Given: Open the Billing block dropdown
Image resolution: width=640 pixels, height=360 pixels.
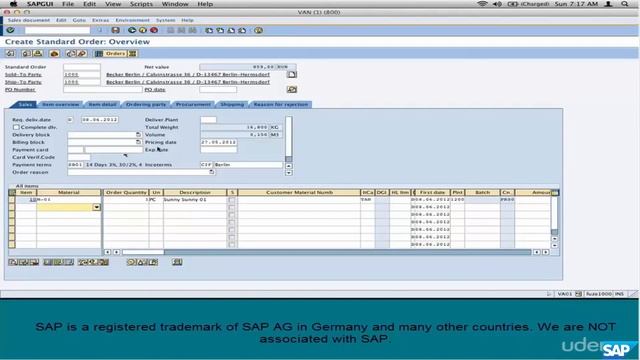Looking at the screenshot, I should (138, 142).
